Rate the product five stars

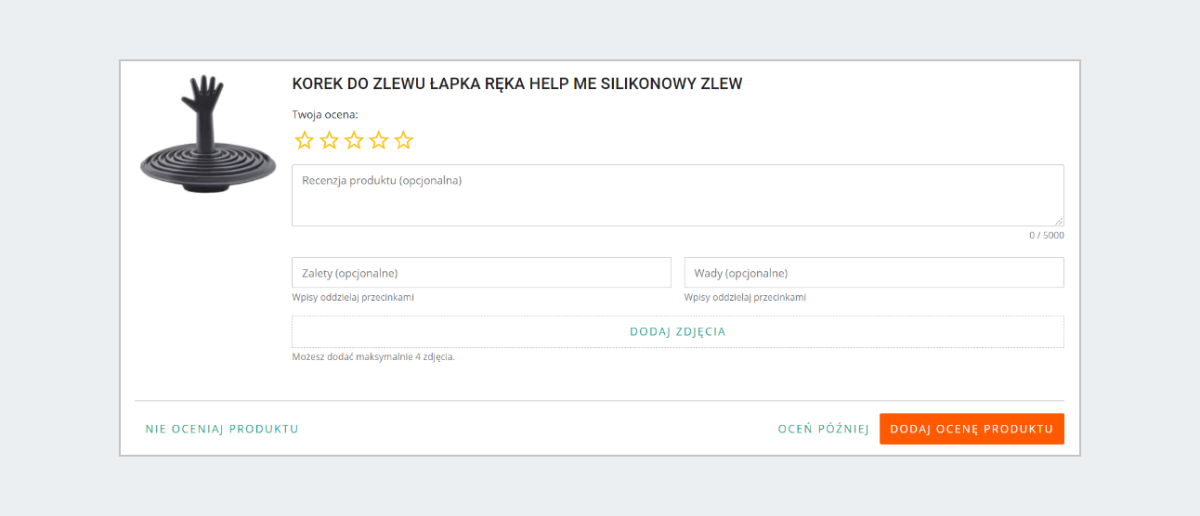403,140
